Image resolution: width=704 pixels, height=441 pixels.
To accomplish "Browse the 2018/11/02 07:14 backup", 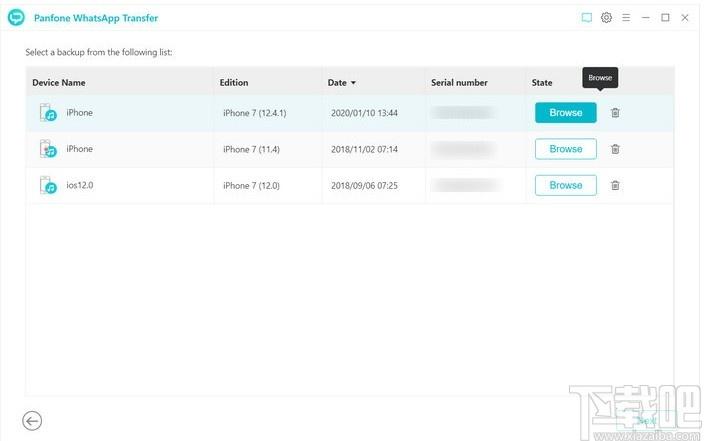I will tap(566, 149).
